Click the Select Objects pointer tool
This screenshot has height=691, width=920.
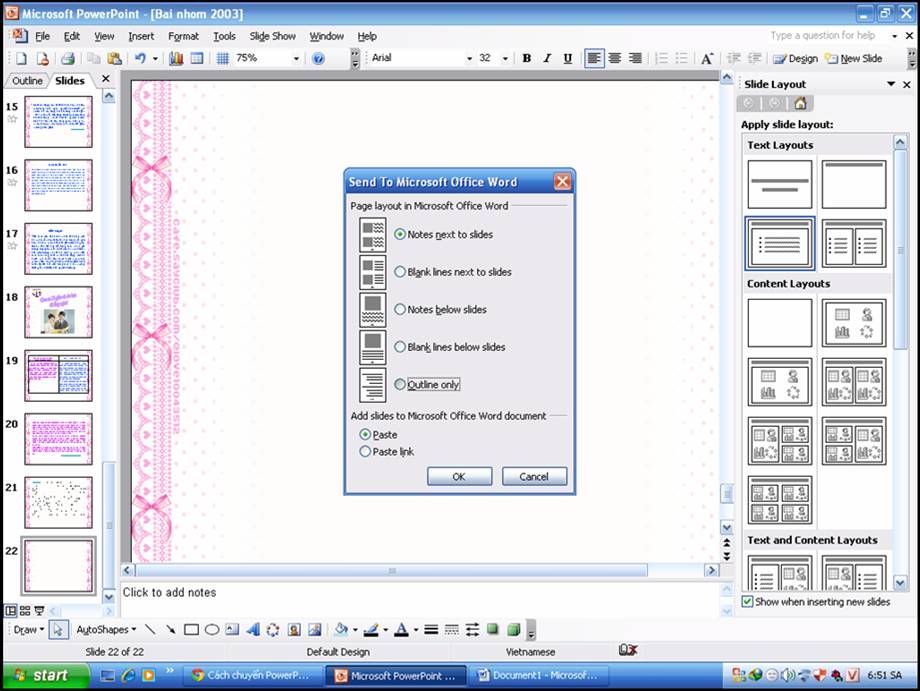pyautogui.click(x=58, y=629)
